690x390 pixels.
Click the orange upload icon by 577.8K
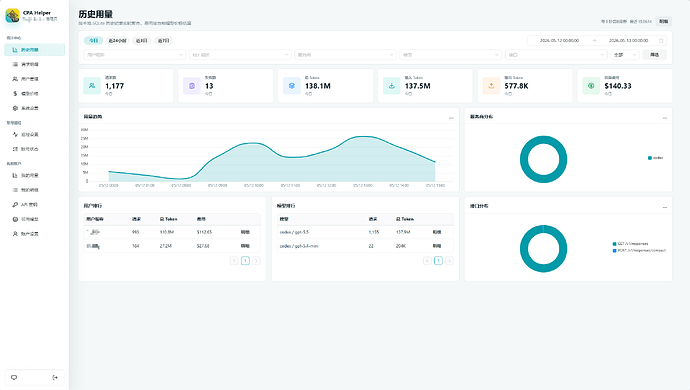[491, 86]
